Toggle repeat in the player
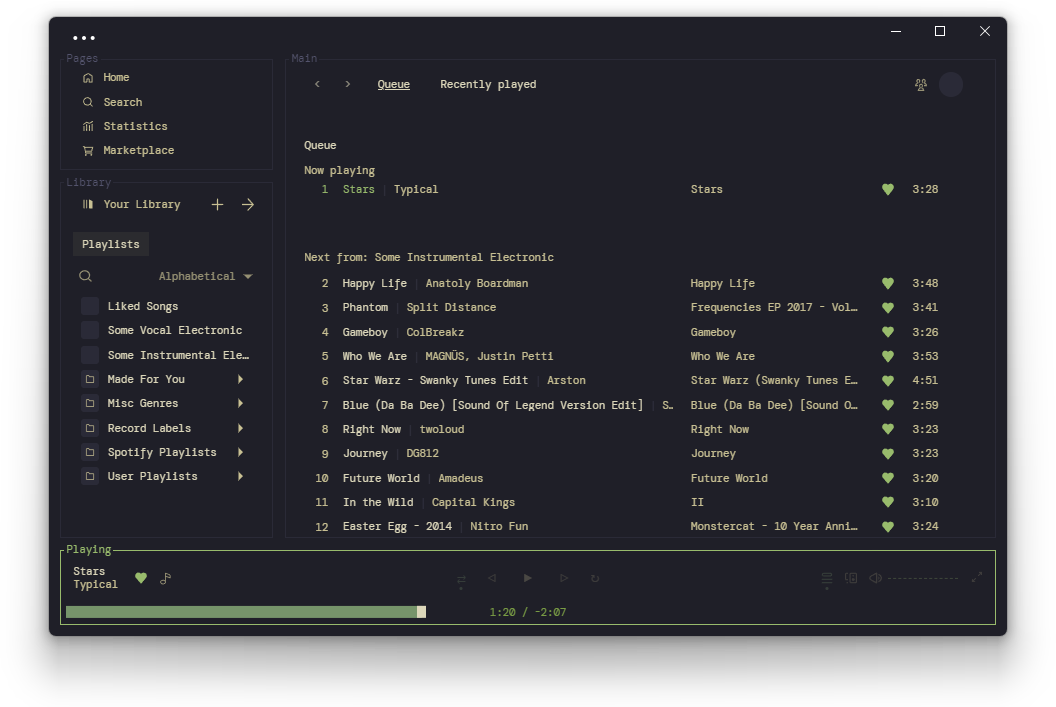The width and height of the screenshot is (1056, 707). click(x=595, y=578)
